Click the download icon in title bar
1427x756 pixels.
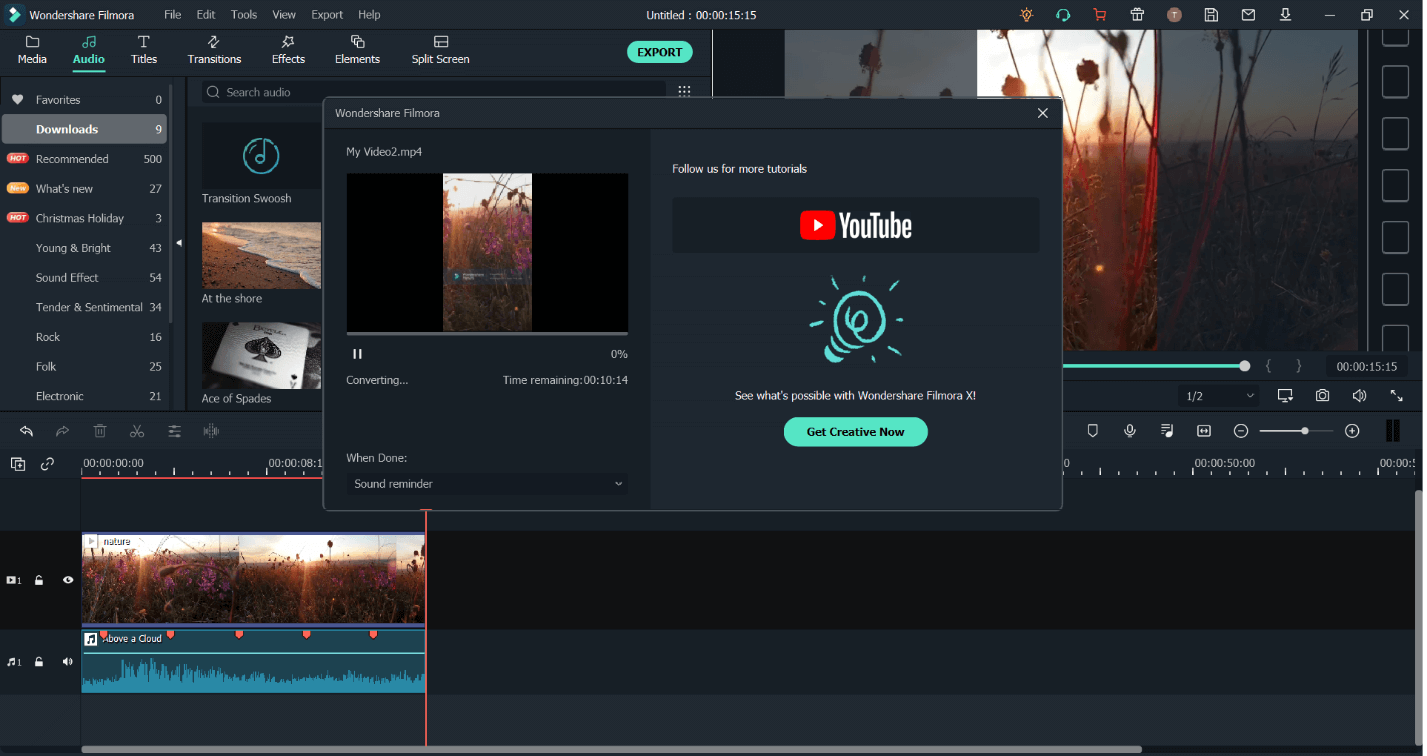point(1285,15)
